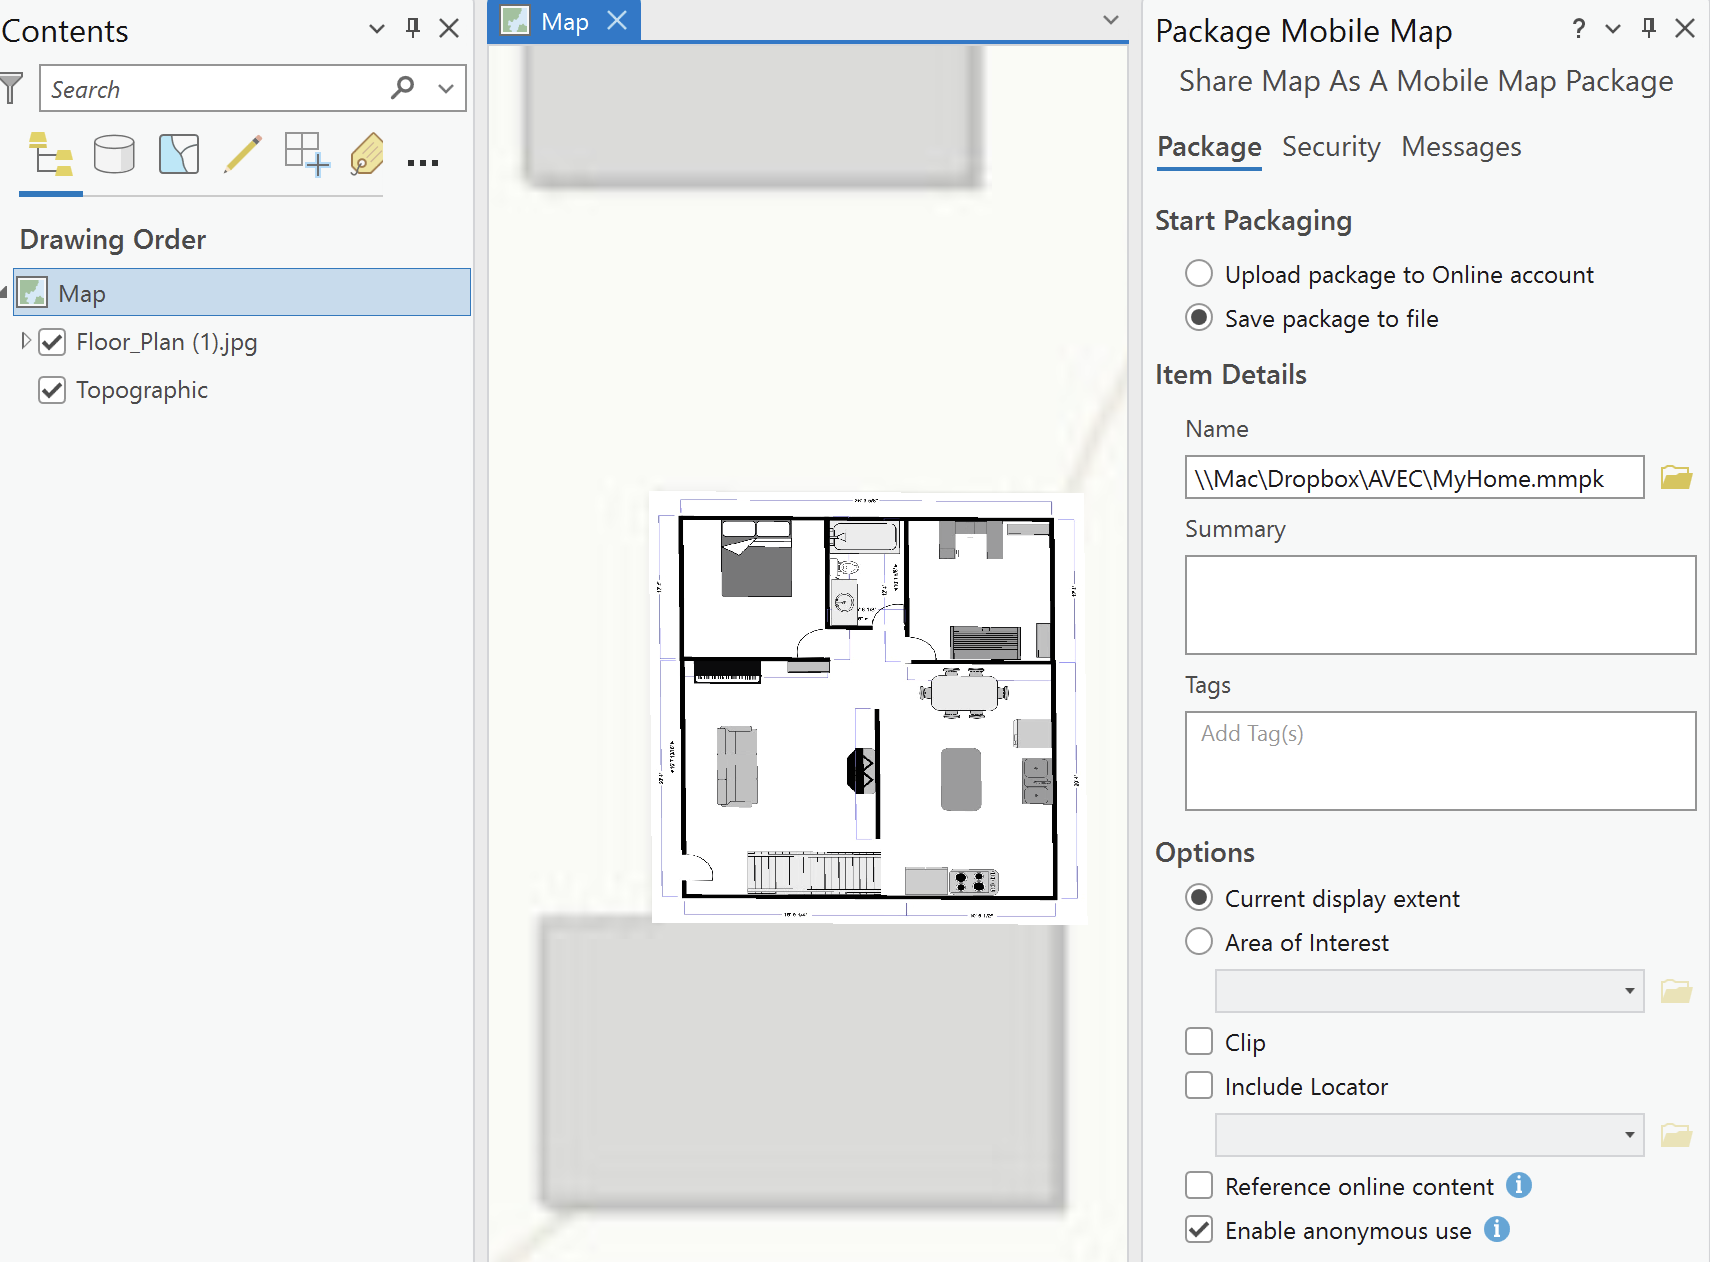Switch to List By Data Source view
The width and height of the screenshot is (1710, 1262).
[114, 155]
